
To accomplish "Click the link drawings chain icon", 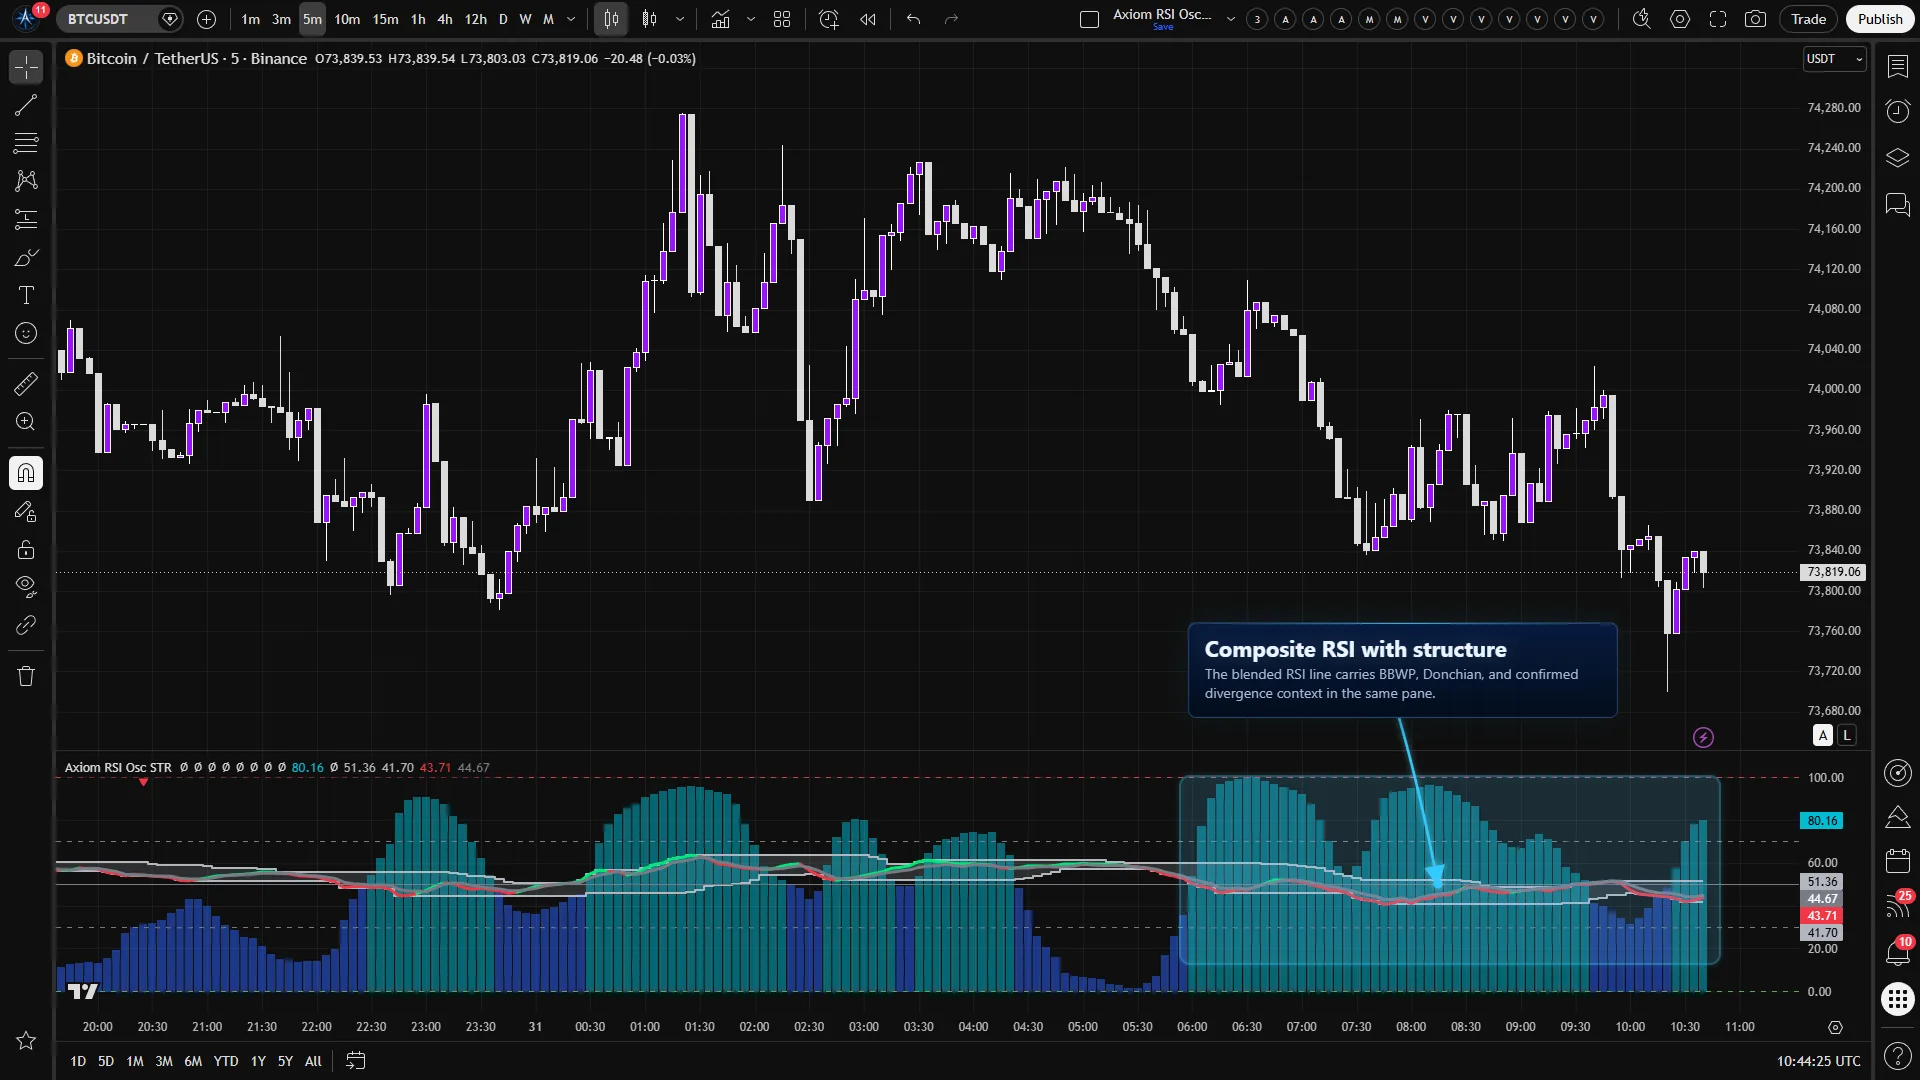I will 26,625.
